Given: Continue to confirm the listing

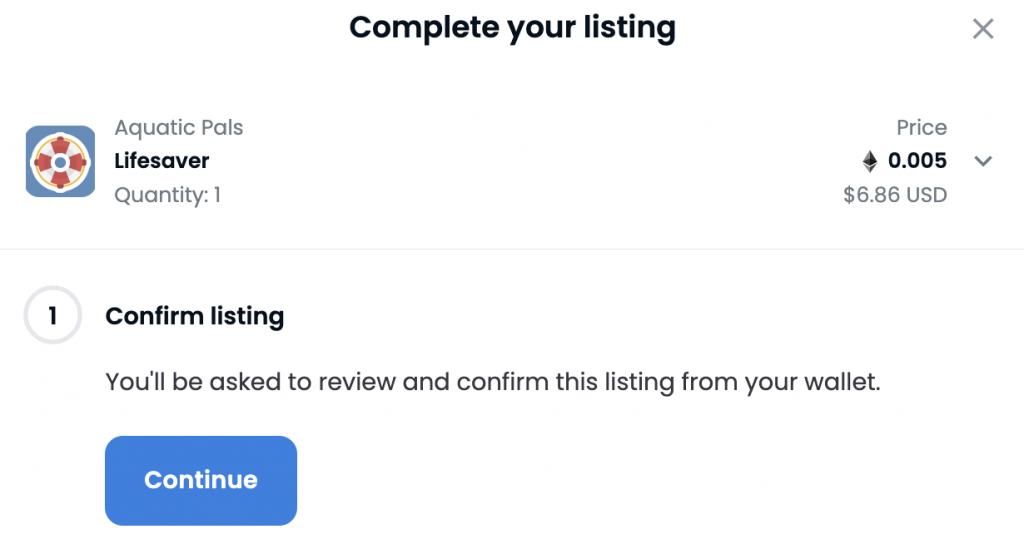Looking at the screenshot, I should tap(200, 481).
